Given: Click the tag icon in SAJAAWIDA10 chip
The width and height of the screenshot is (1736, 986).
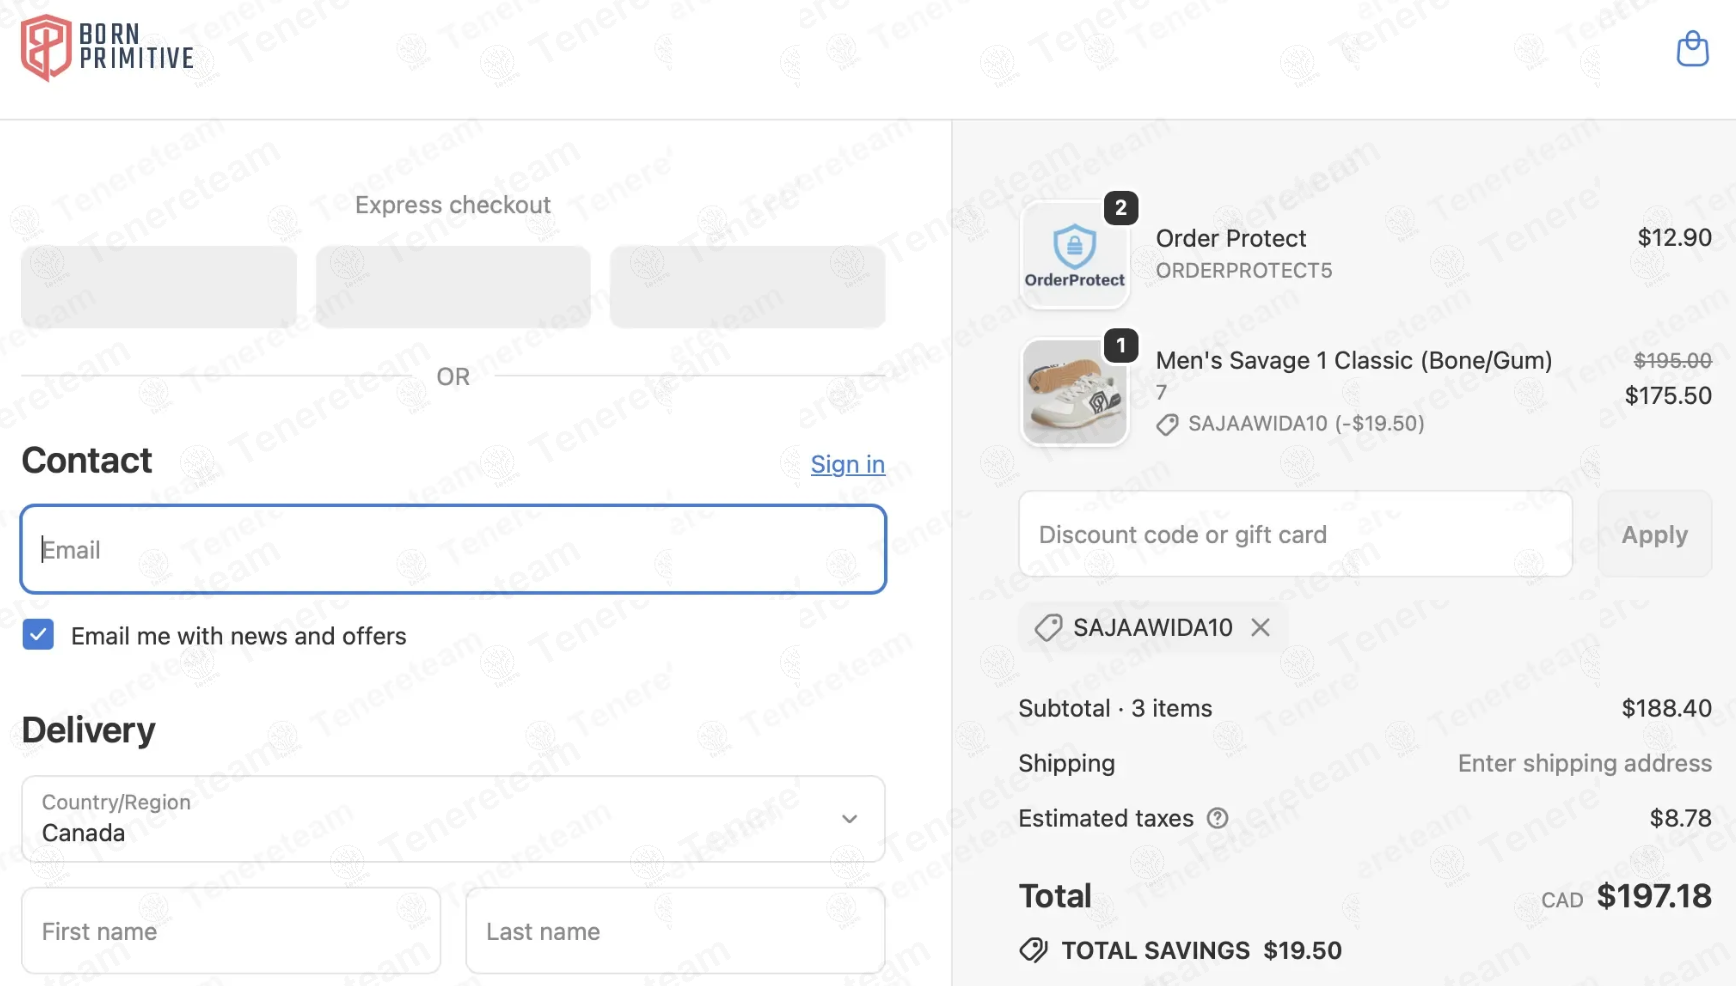Looking at the screenshot, I should point(1048,628).
